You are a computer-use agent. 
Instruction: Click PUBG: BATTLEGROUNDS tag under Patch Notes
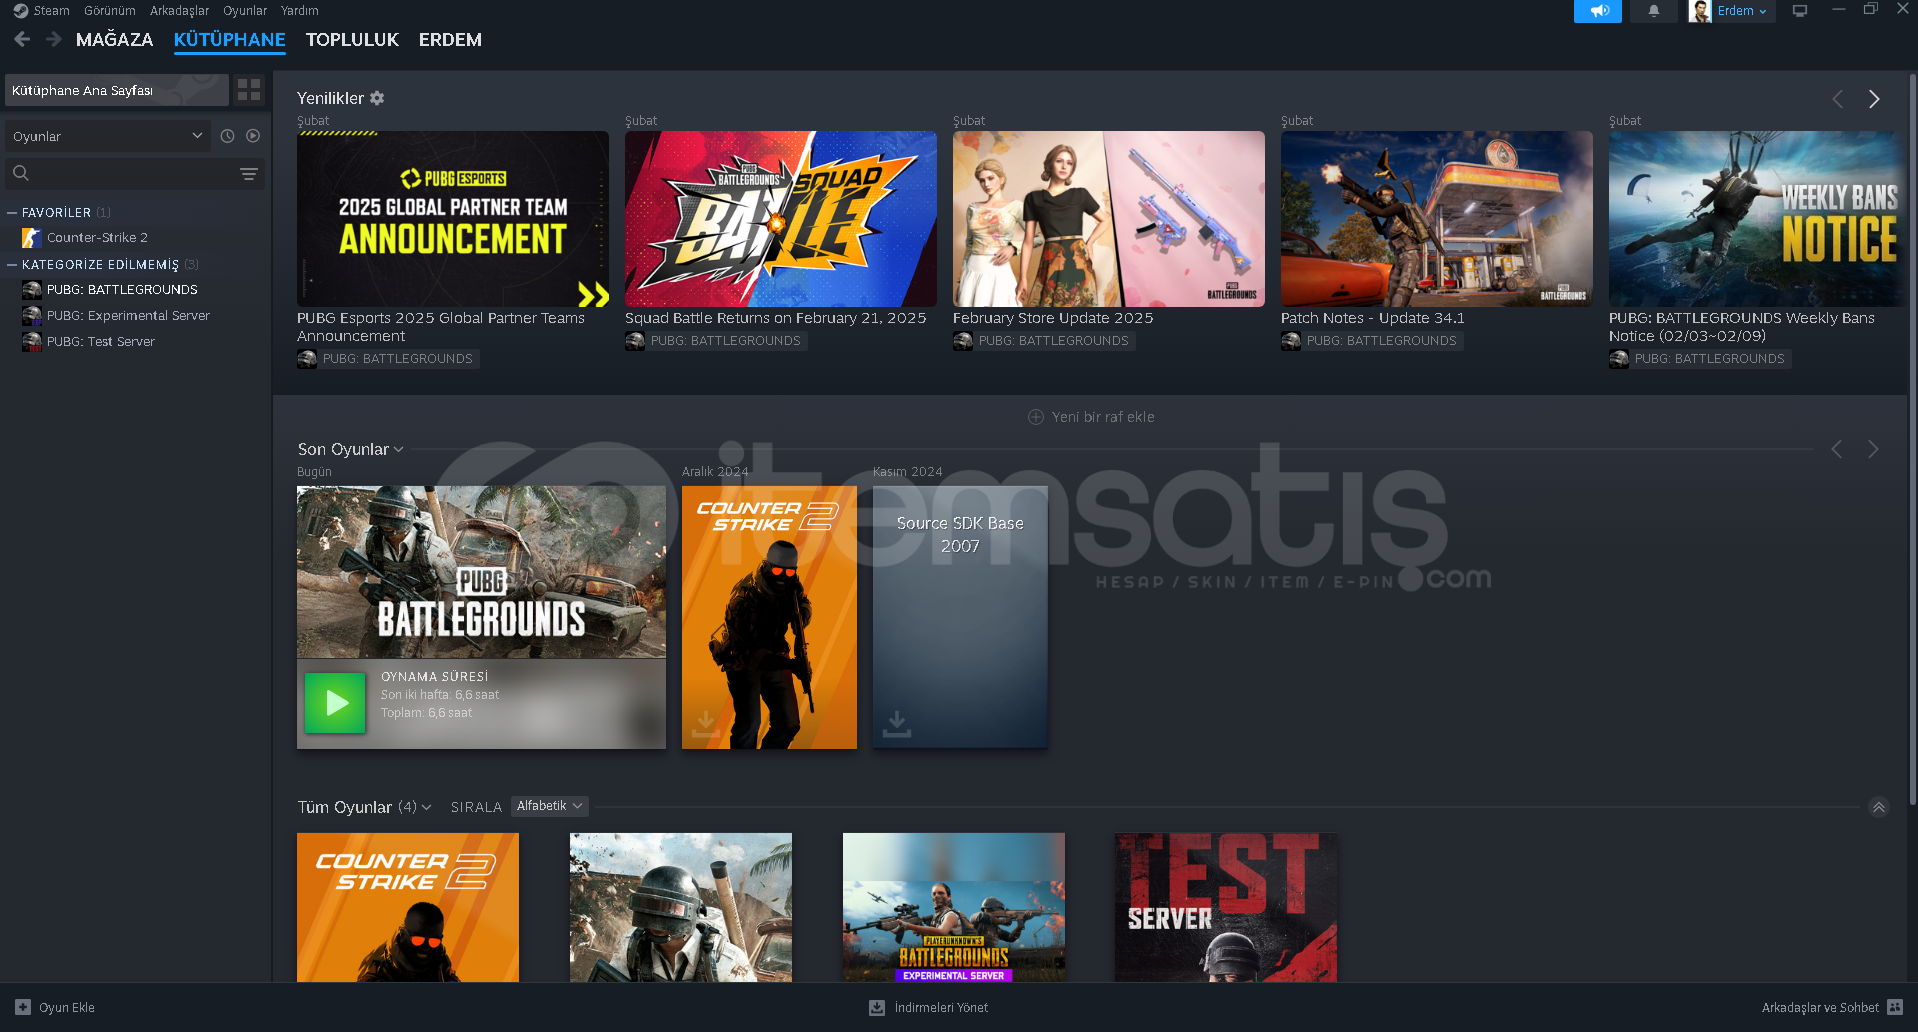[1372, 341]
